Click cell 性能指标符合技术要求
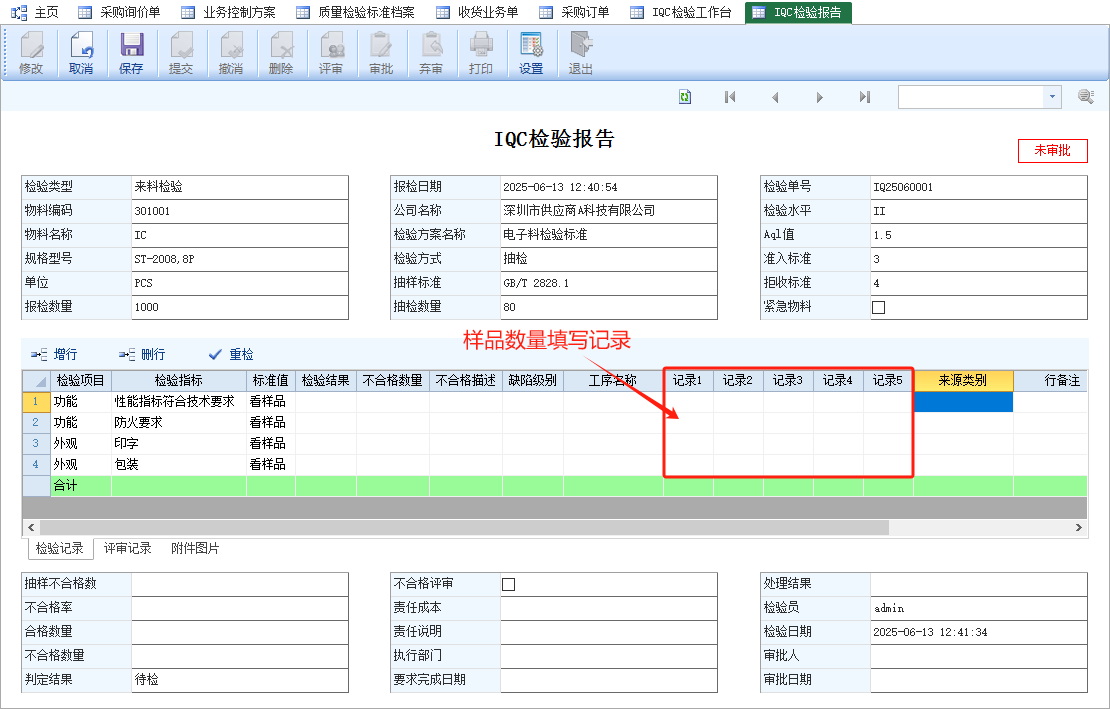 click(178, 401)
